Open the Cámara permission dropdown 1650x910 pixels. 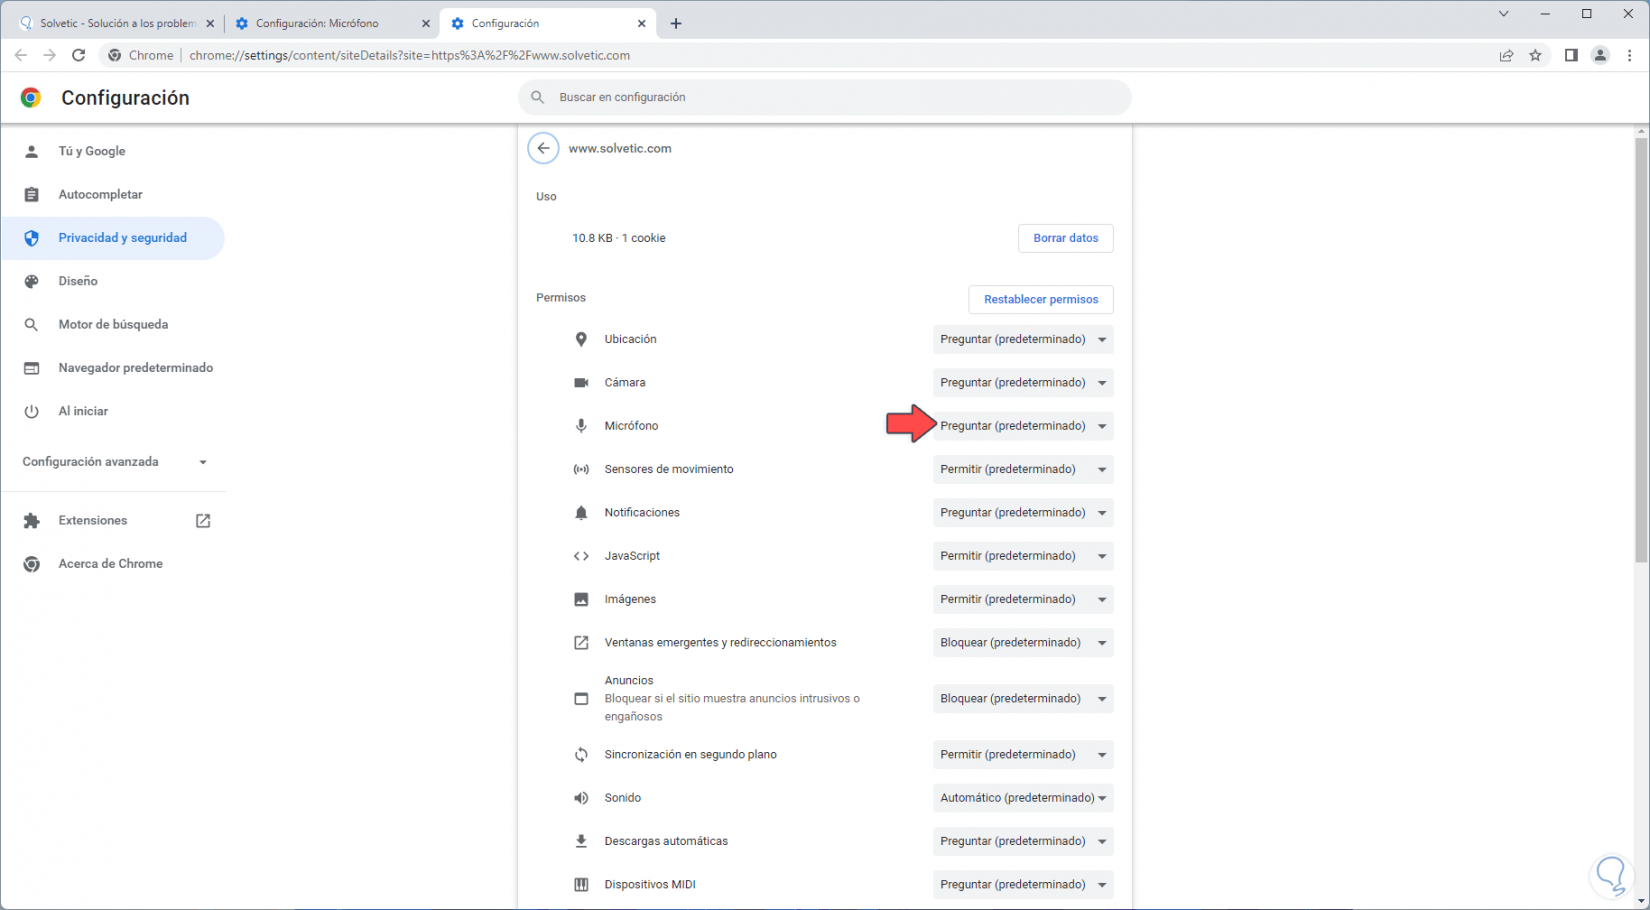pyautogui.click(x=1023, y=383)
